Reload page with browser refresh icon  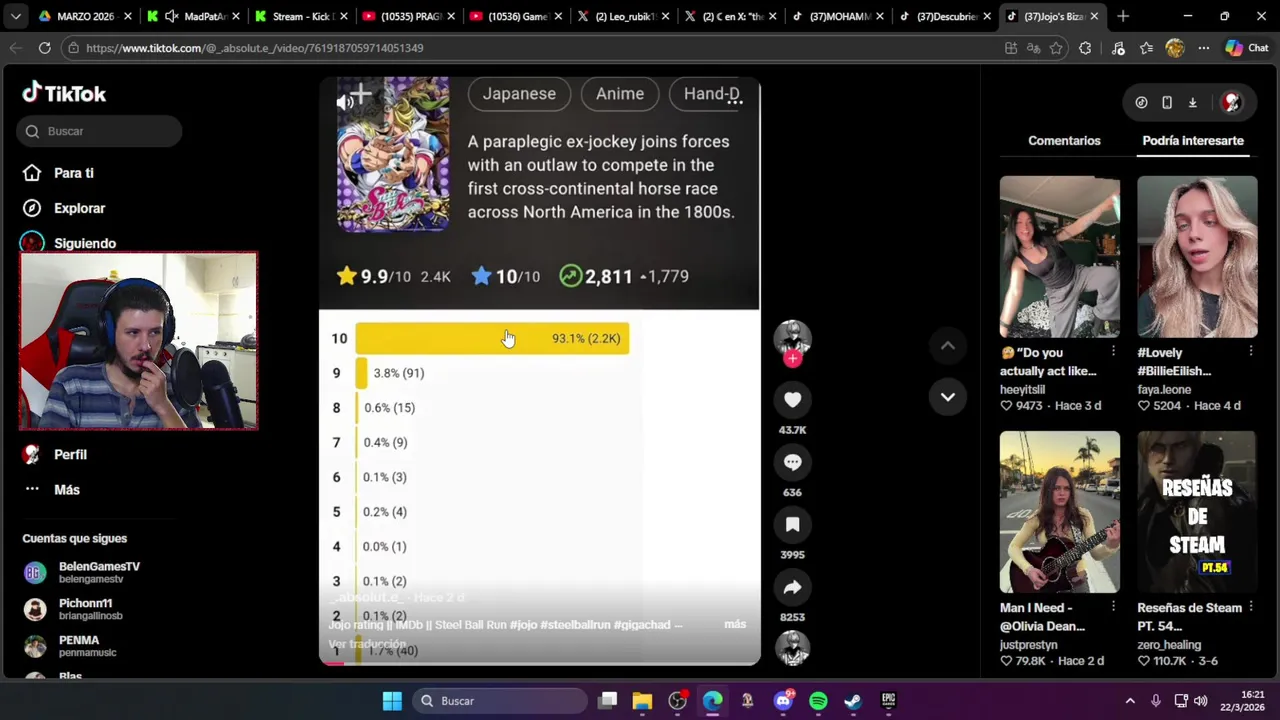(x=44, y=48)
